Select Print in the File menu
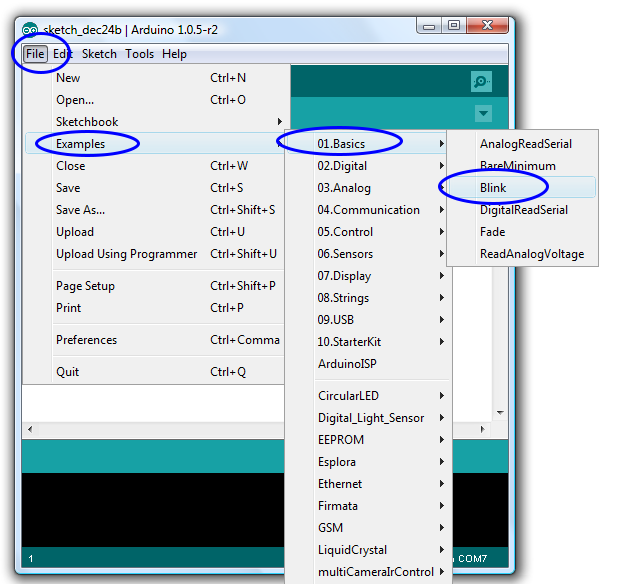 (156, 308)
